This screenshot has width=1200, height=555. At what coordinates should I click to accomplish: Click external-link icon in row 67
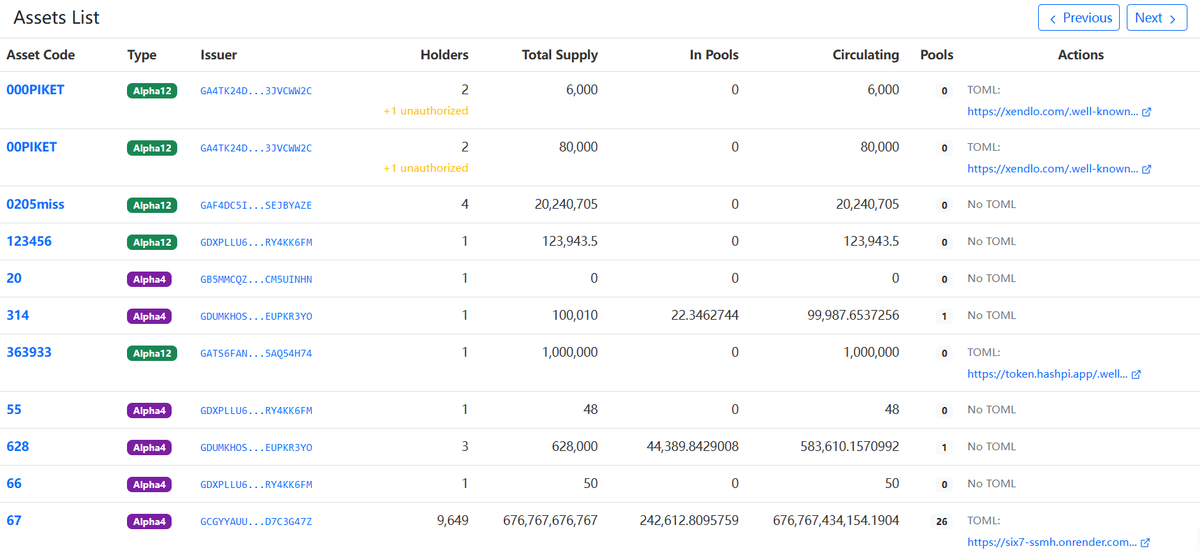pyautogui.click(x=1145, y=543)
